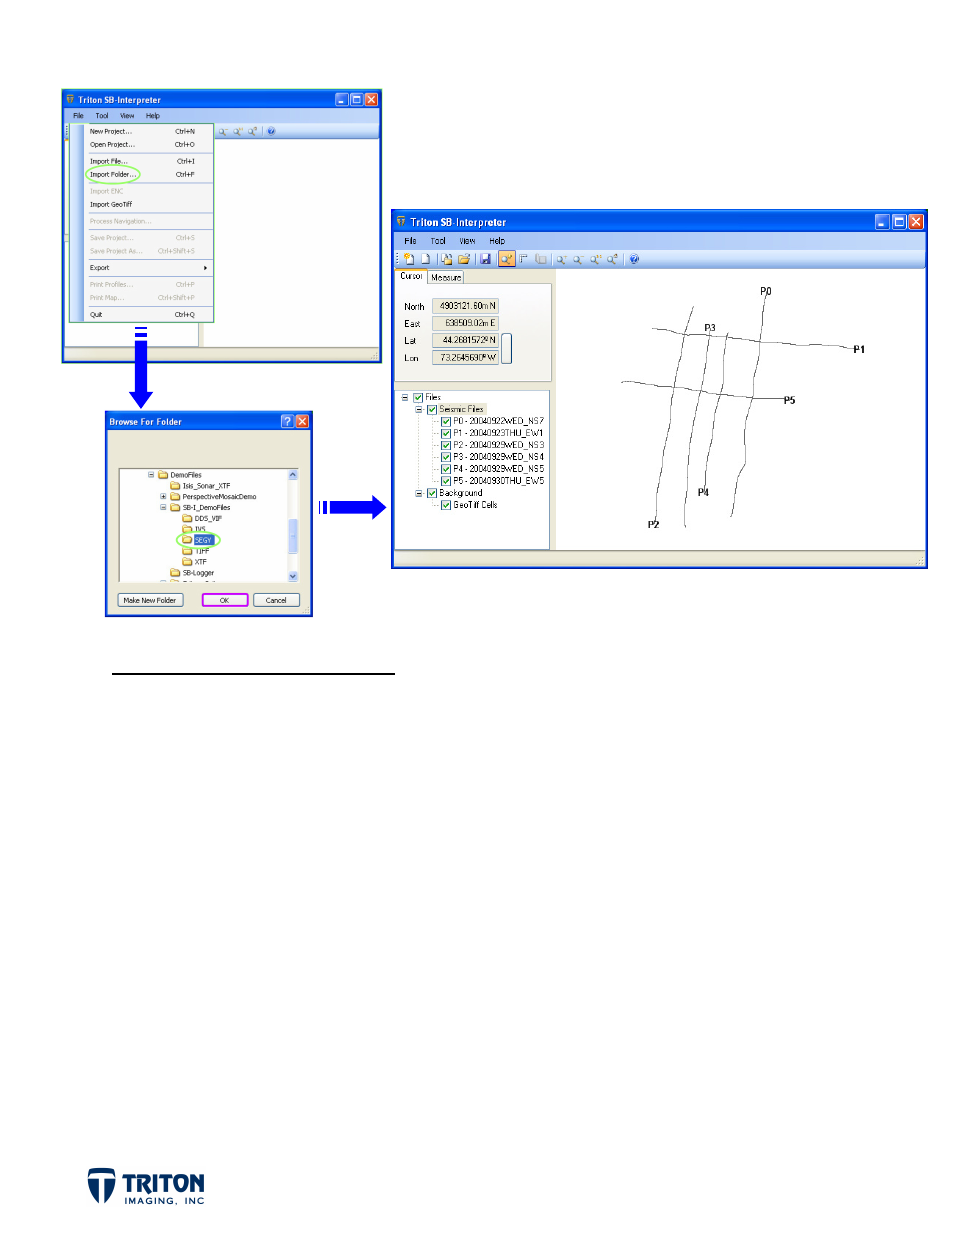Click the flag-shaped toolbar icon after highlighted tool
The width and height of the screenshot is (954, 1235).
[523, 258]
